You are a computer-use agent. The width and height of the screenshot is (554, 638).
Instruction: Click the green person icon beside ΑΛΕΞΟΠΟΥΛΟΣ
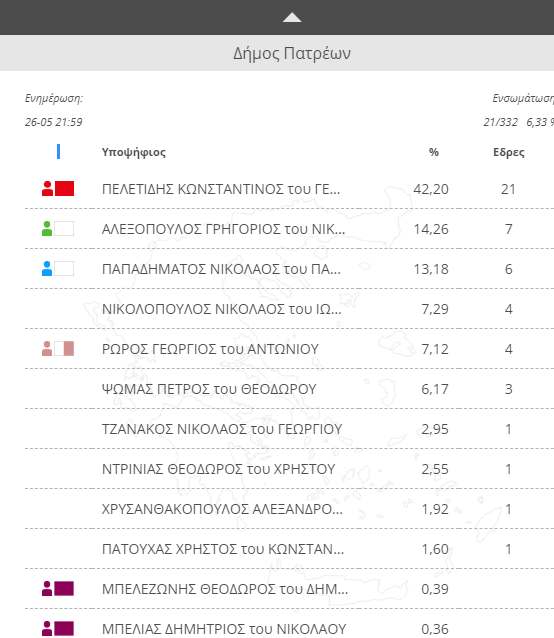click(x=47, y=229)
